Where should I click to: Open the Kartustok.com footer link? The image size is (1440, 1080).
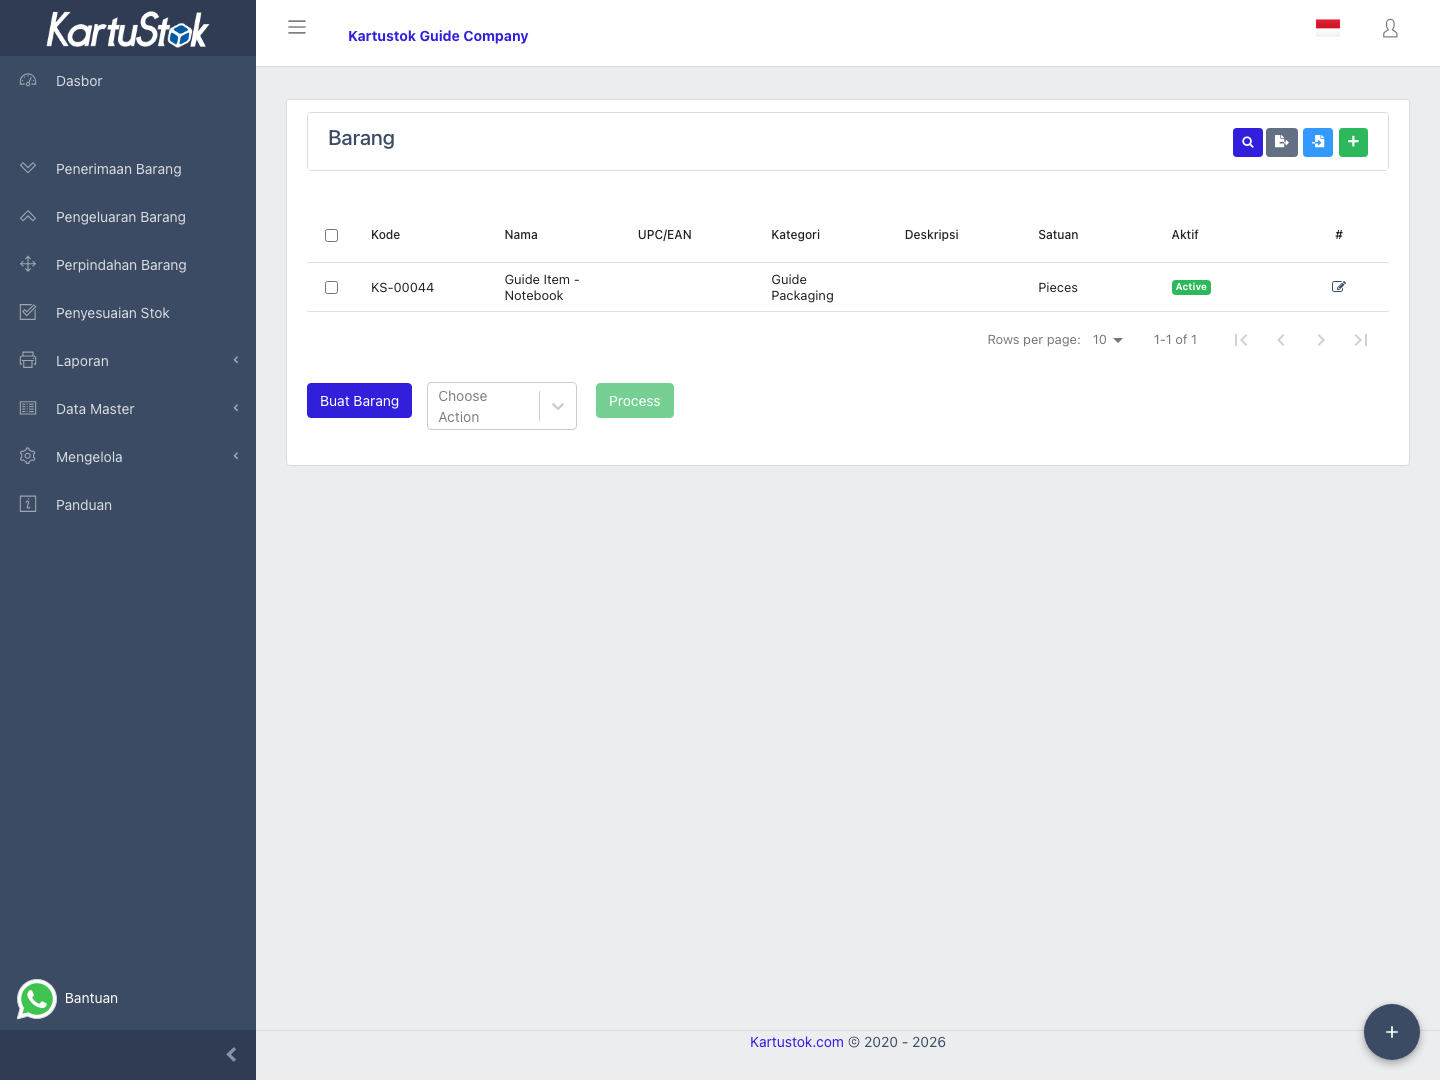pos(797,1042)
